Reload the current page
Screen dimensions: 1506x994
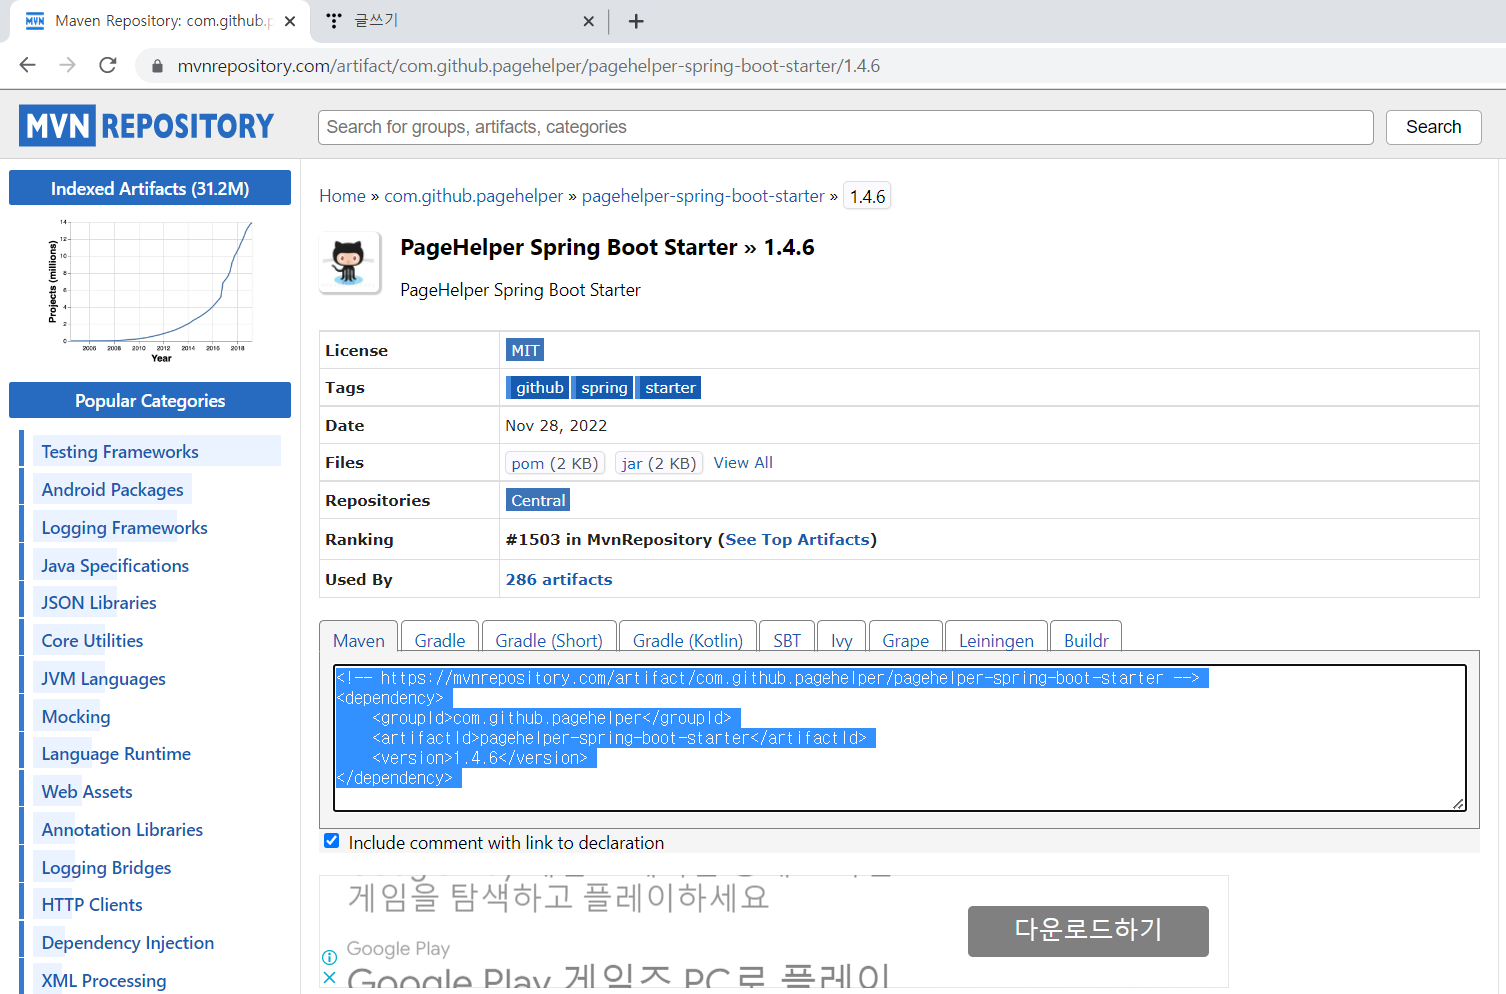(108, 65)
